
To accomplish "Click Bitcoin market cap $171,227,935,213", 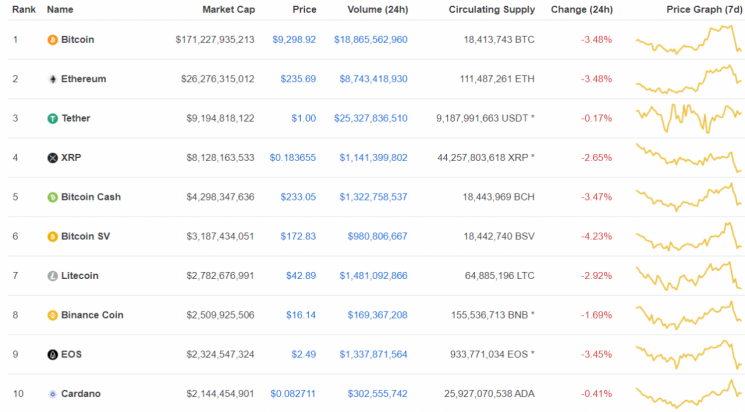I will [x=215, y=39].
